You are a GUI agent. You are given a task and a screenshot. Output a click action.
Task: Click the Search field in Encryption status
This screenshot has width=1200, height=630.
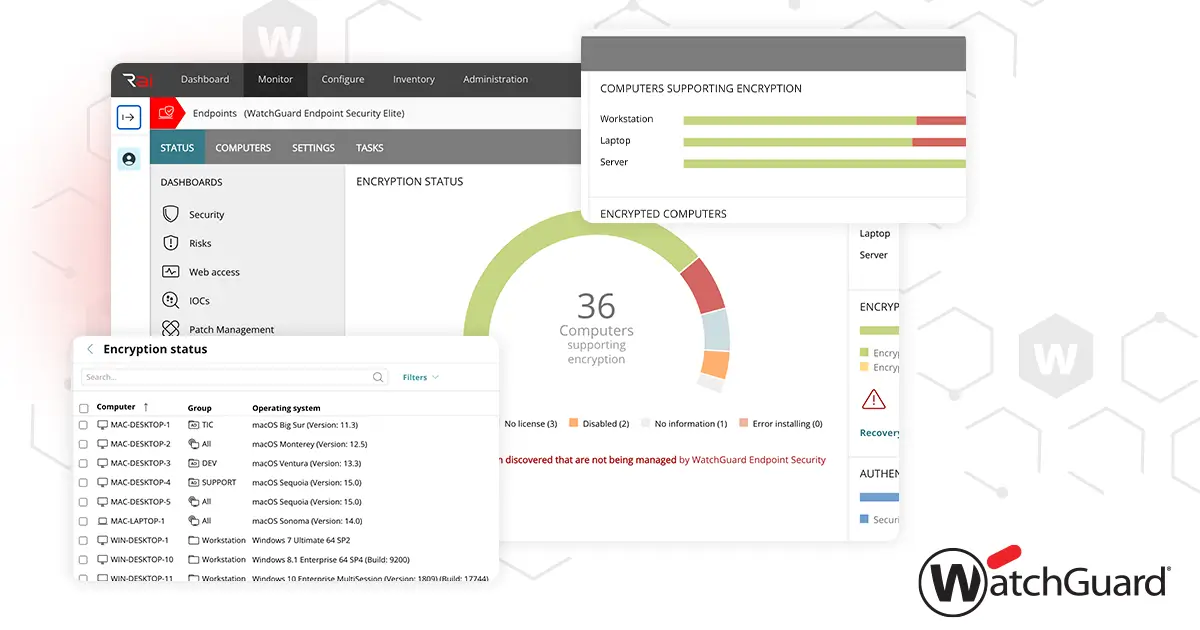[235, 377]
